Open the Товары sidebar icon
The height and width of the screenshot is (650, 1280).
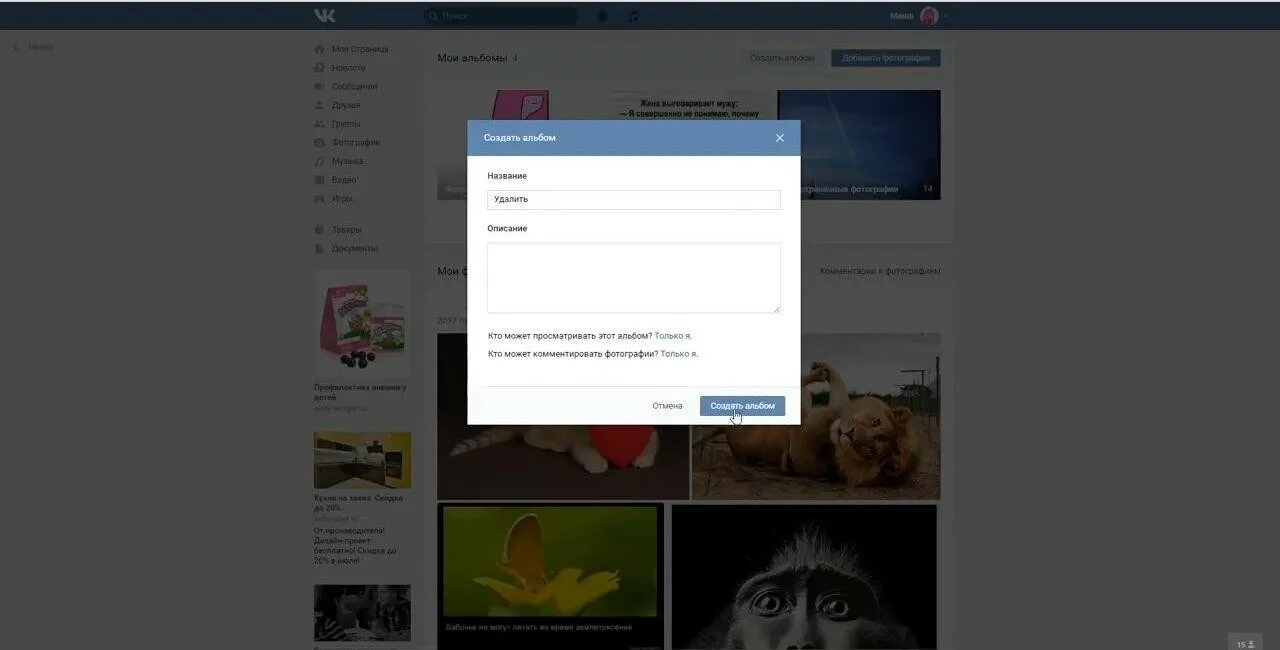(x=320, y=229)
